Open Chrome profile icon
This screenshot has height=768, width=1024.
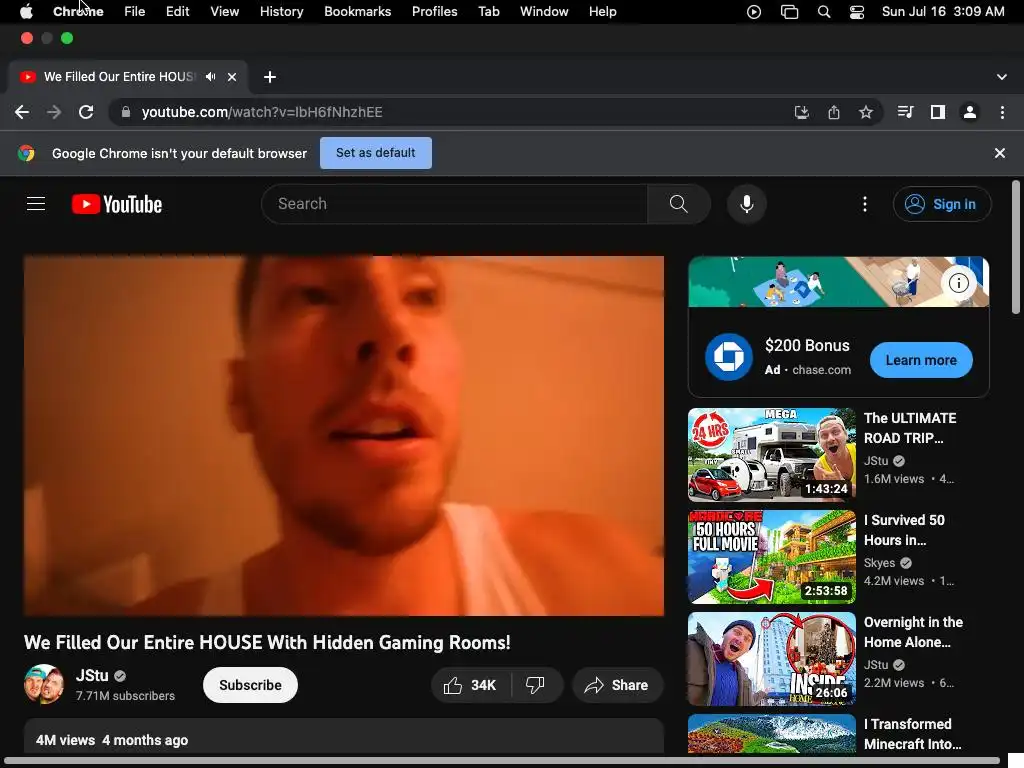tap(970, 112)
